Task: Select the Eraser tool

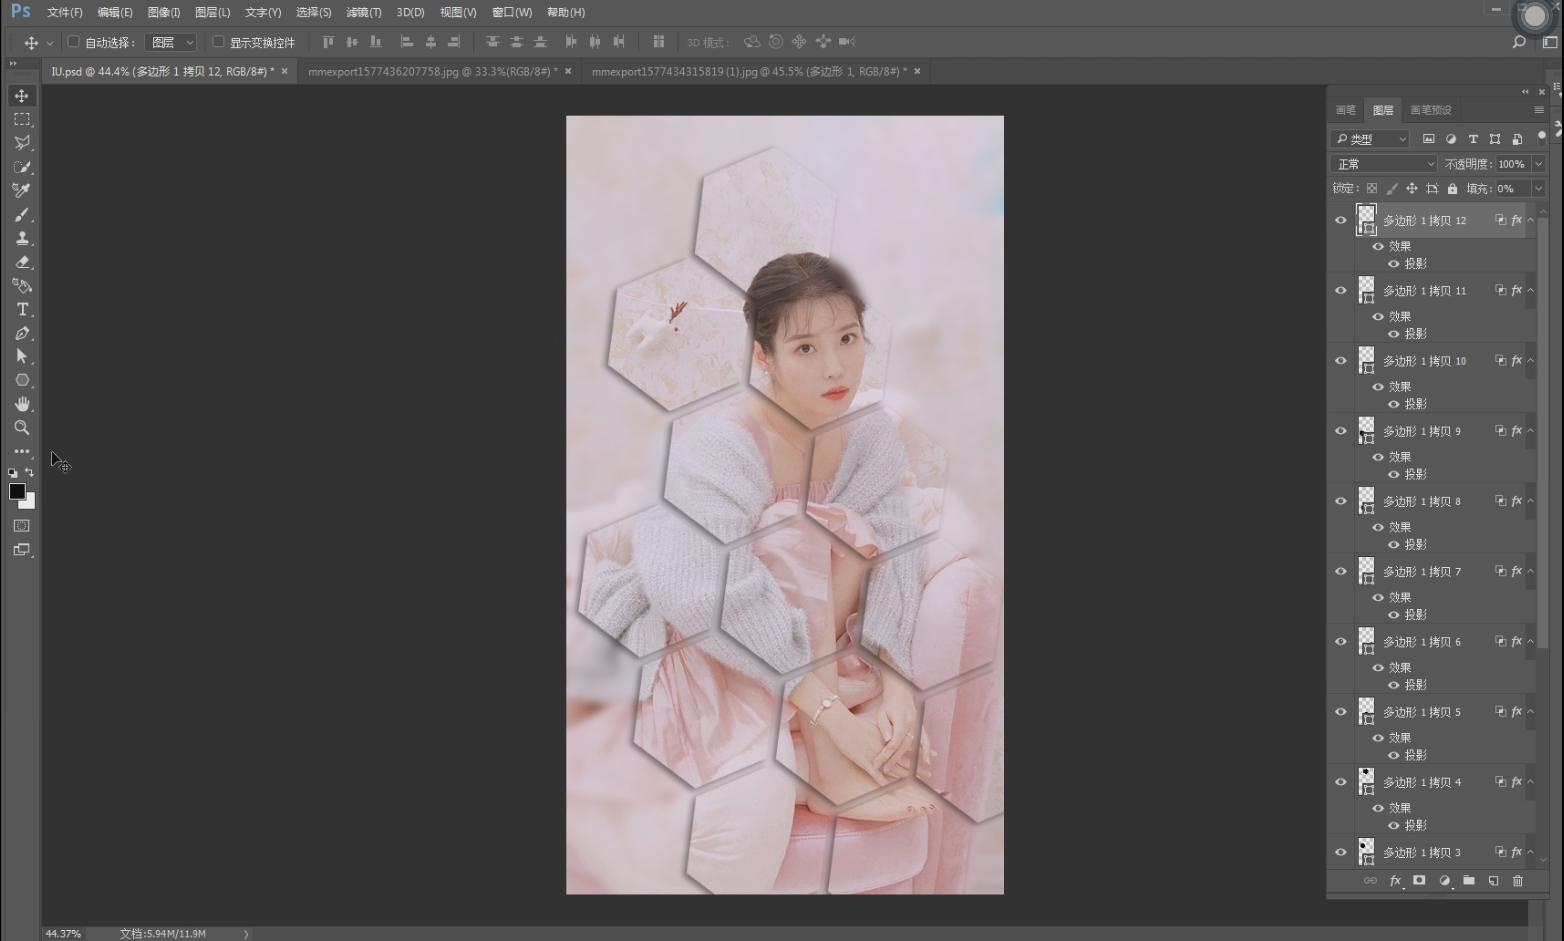Action: click(x=22, y=262)
